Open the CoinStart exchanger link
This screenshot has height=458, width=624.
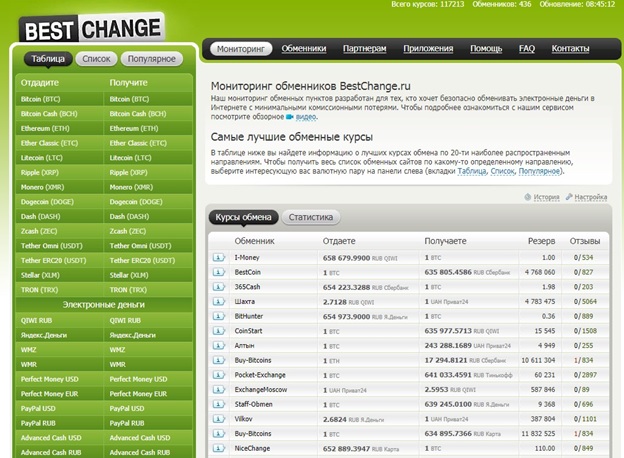click(x=248, y=331)
